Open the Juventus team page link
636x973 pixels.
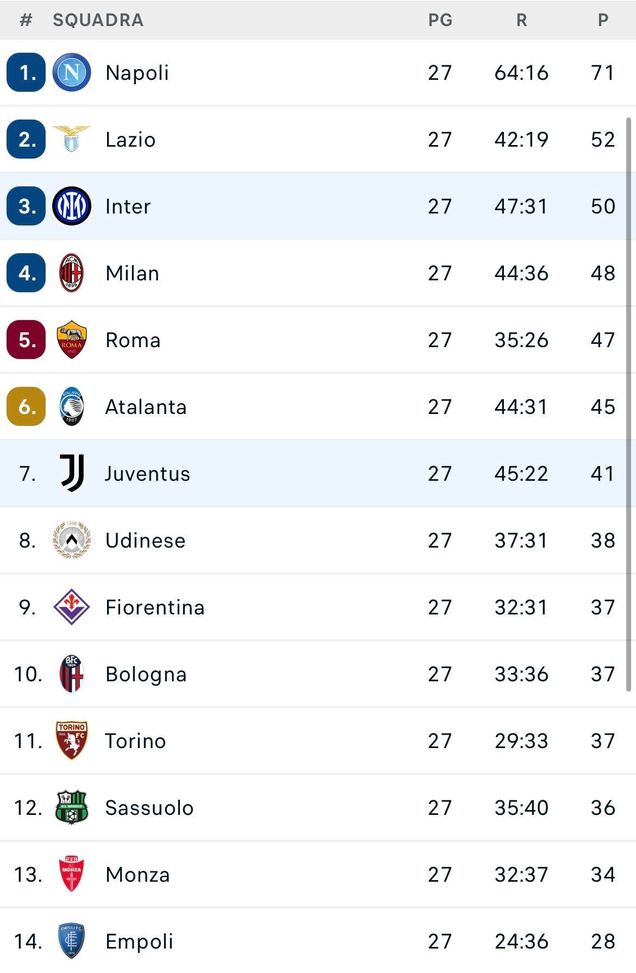[x=147, y=474]
